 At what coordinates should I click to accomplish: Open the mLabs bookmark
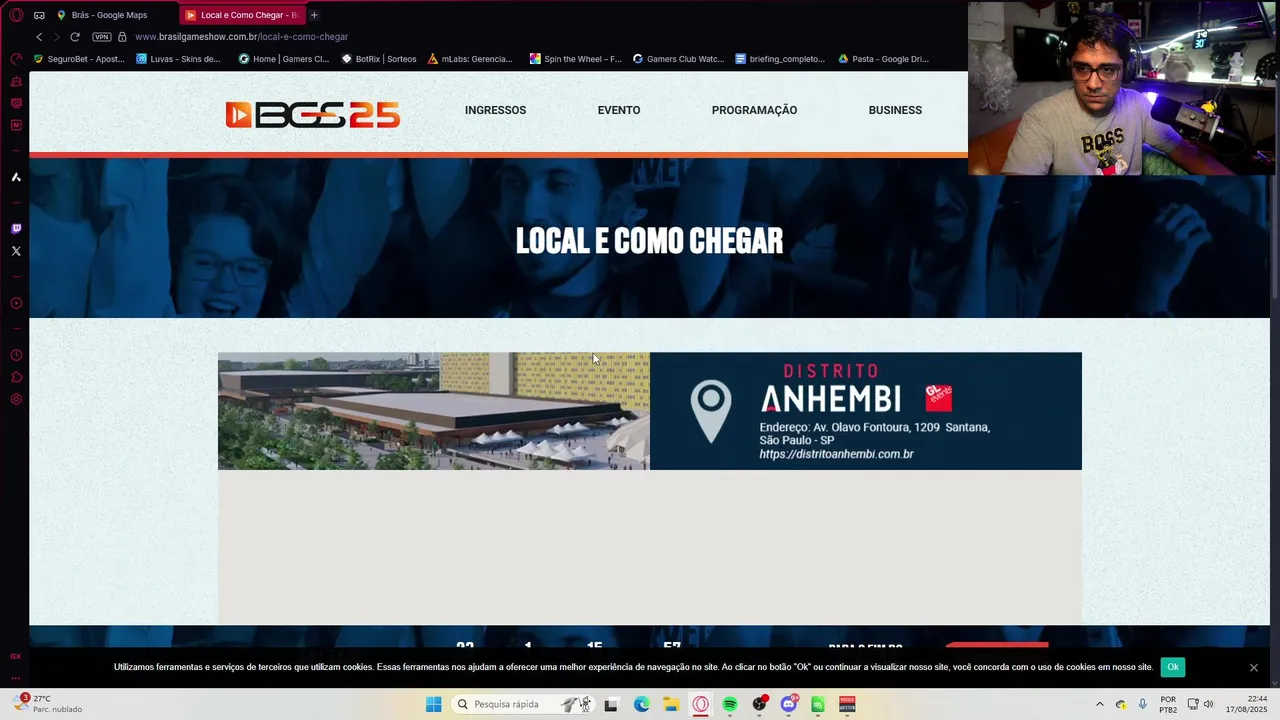click(470, 59)
